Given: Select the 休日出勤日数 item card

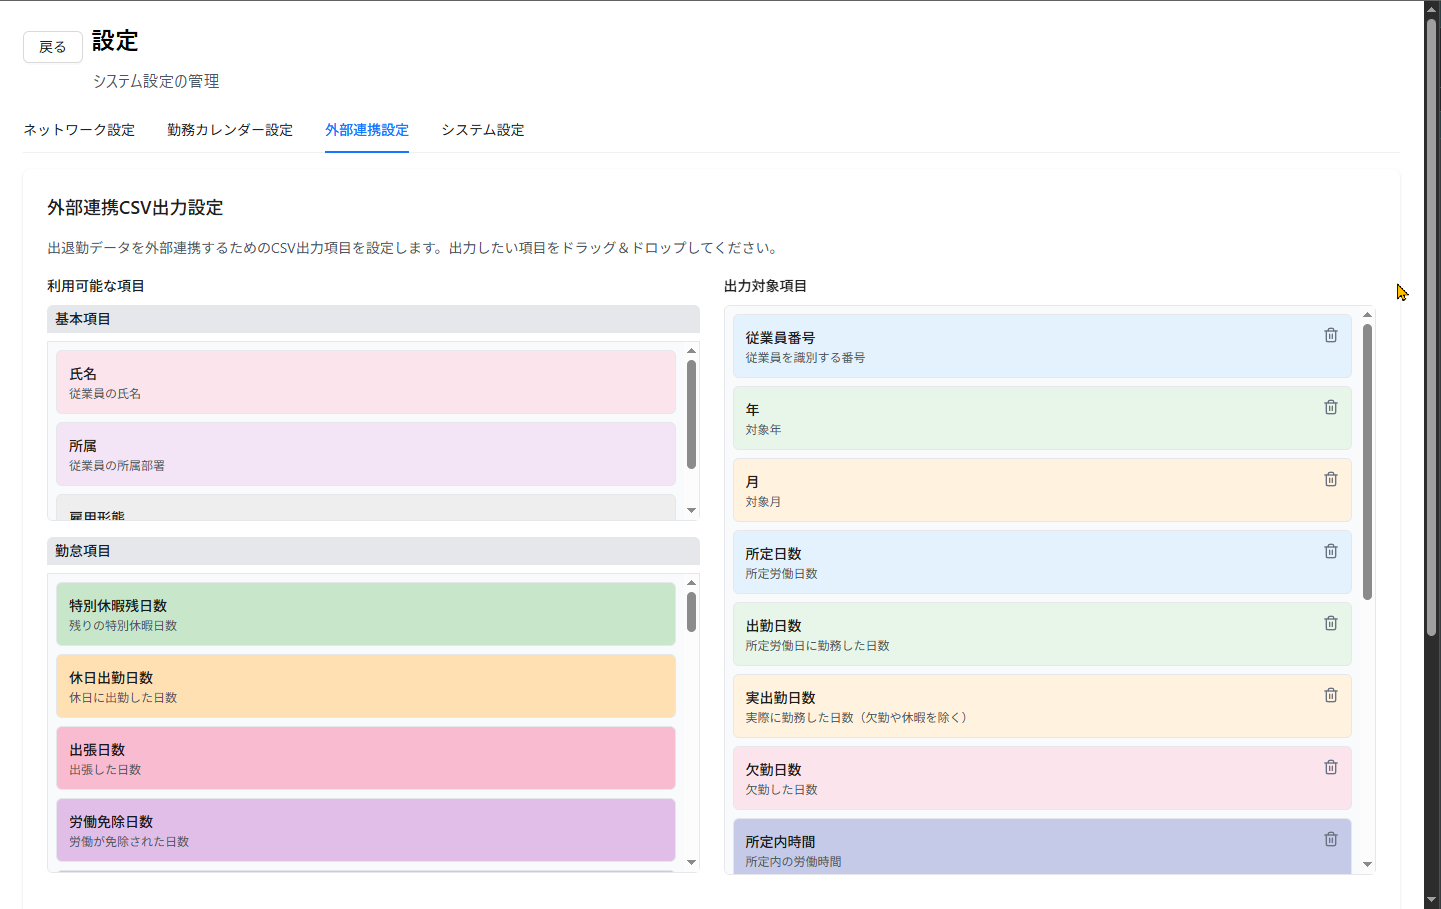Looking at the screenshot, I should [366, 686].
